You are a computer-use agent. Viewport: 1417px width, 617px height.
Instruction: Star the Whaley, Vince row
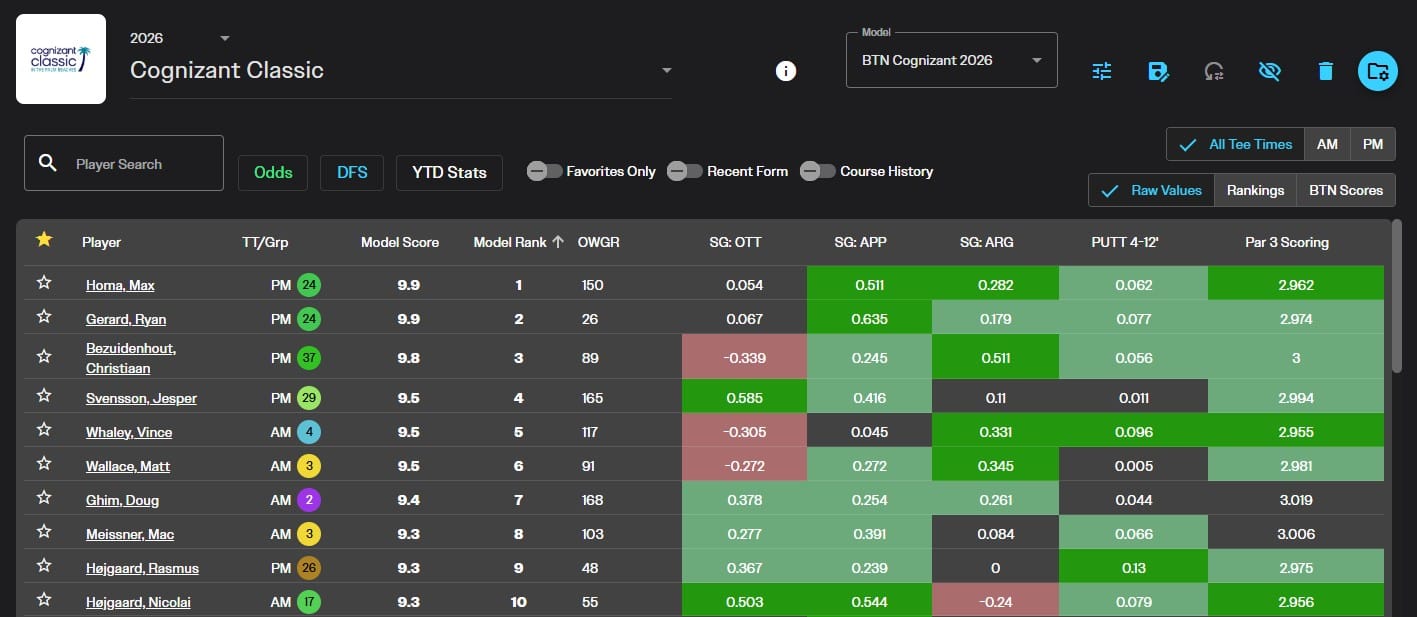point(44,430)
